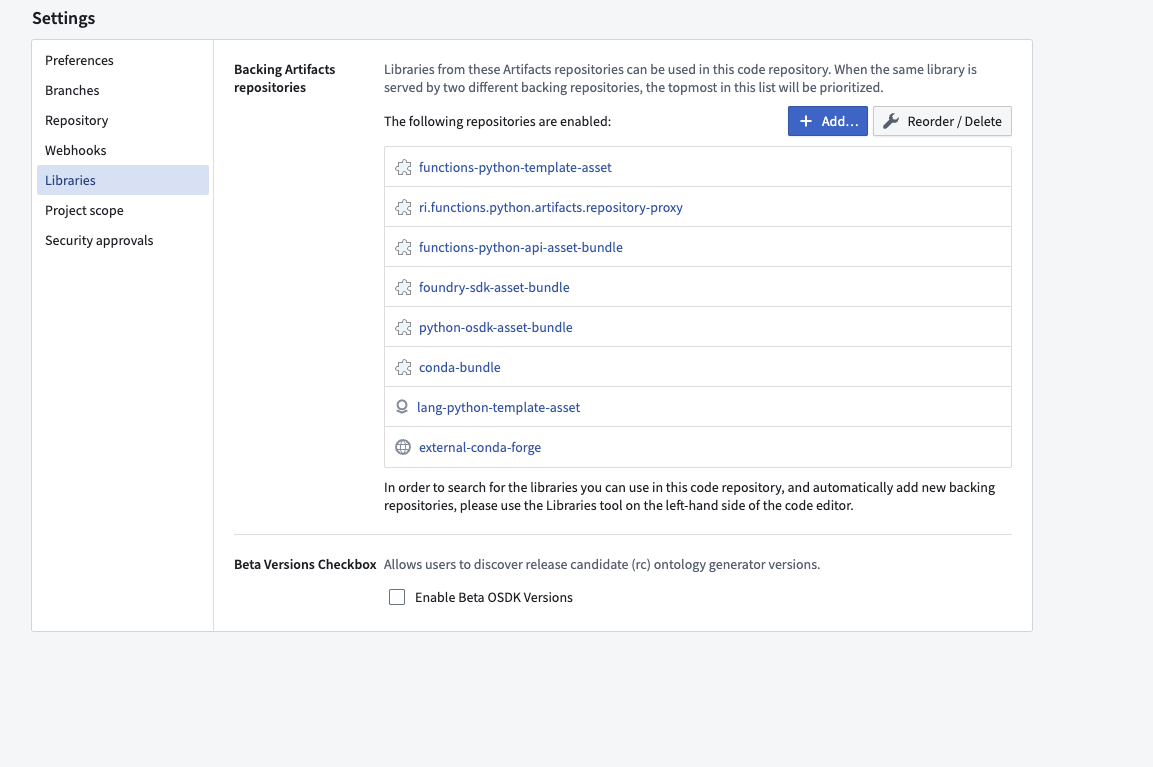The height and width of the screenshot is (767, 1153).
Task: Open the functions-python-api-asset-bundle link
Action: [x=521, y=247]
